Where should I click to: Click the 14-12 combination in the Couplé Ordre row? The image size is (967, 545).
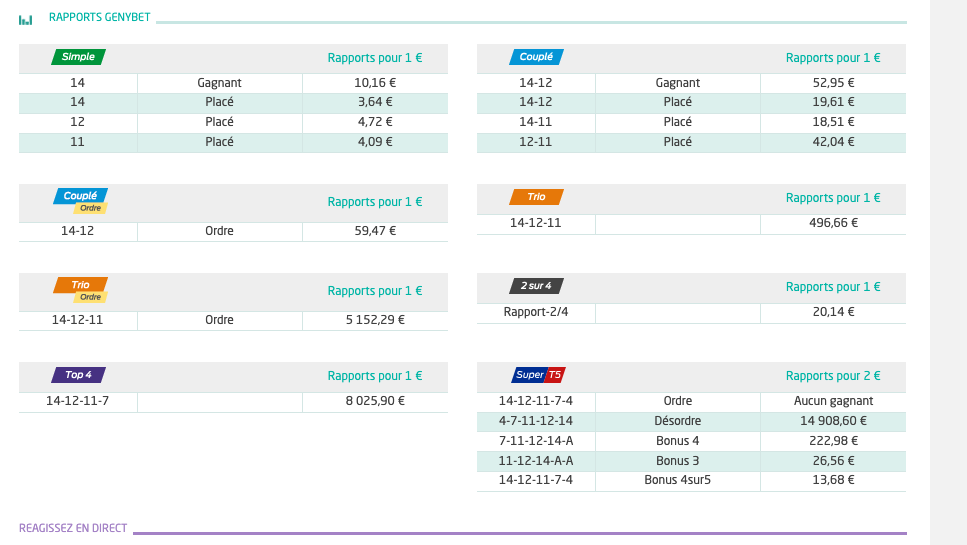click(78, 231)
